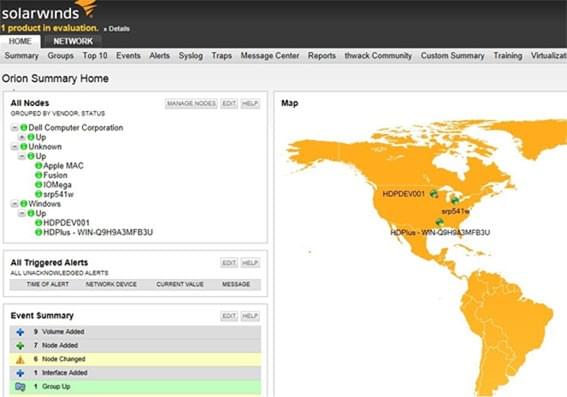This screenshot has width=567, height=397.
Task: Click the warning triangle icon for Node Changed
Action: [20, 359]
